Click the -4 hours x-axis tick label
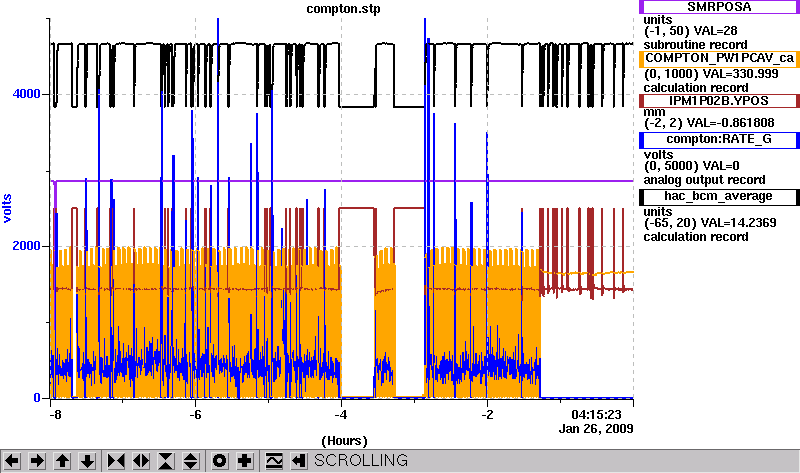 341,414
